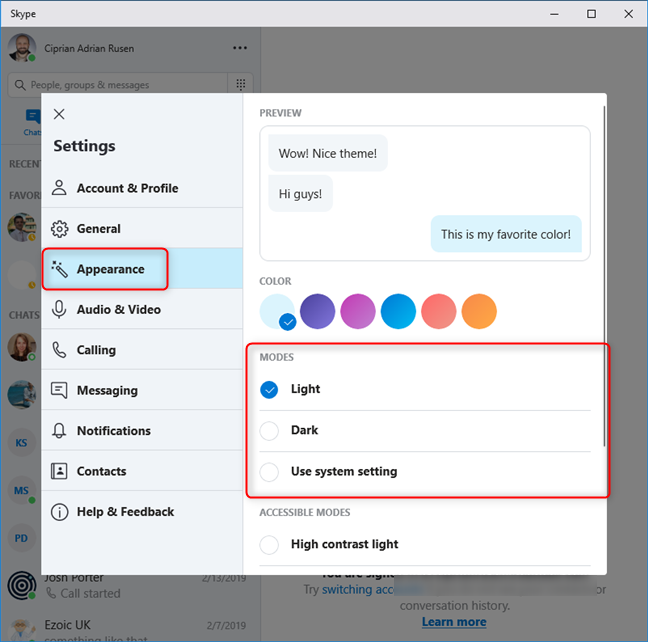Click the People, groups & messages search field
The image size is (648, 642).
(118, 85)
